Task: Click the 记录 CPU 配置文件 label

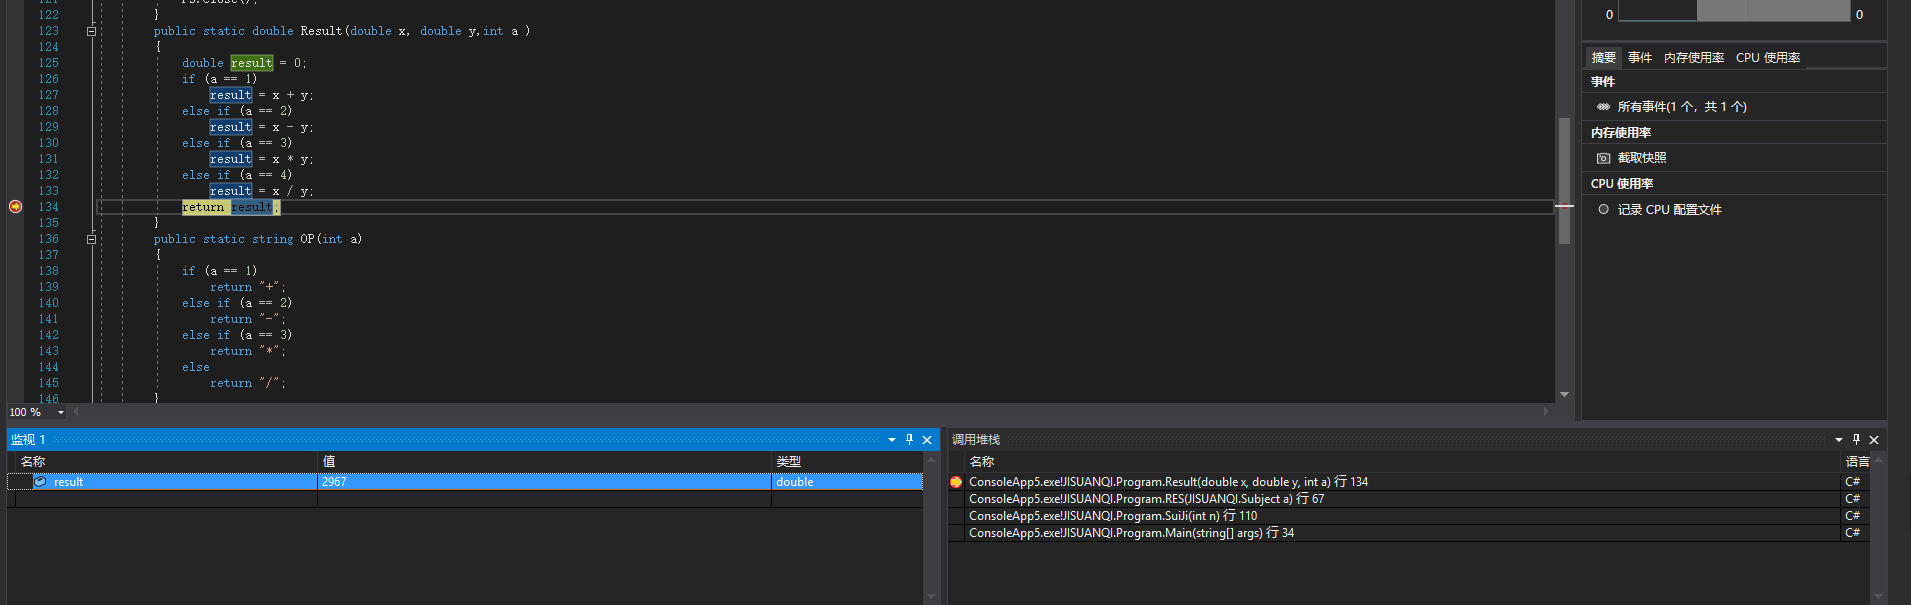Action: tap(1670, 210)
